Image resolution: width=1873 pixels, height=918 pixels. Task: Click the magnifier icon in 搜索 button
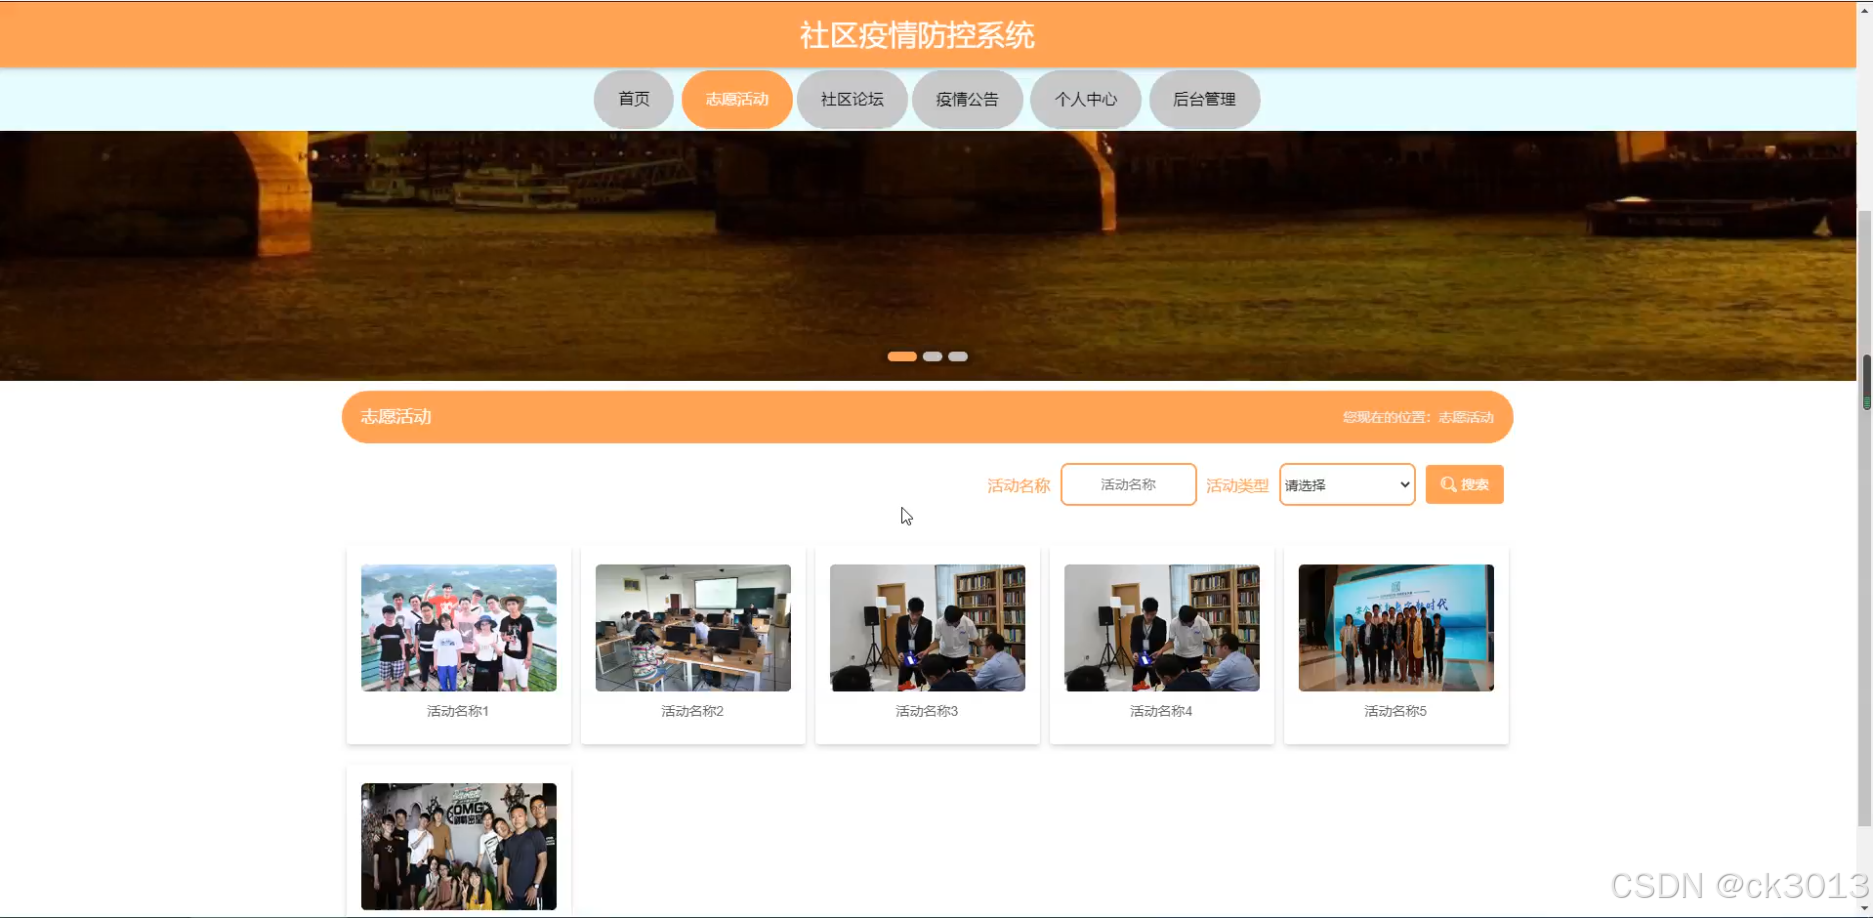pyautogui.click(x=1448, y=484)
